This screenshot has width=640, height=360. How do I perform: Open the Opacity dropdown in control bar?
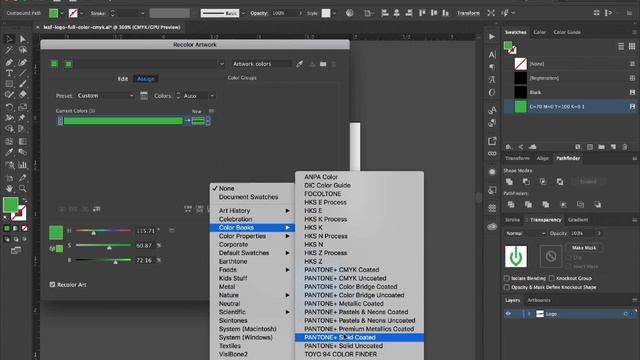(301, 13)
